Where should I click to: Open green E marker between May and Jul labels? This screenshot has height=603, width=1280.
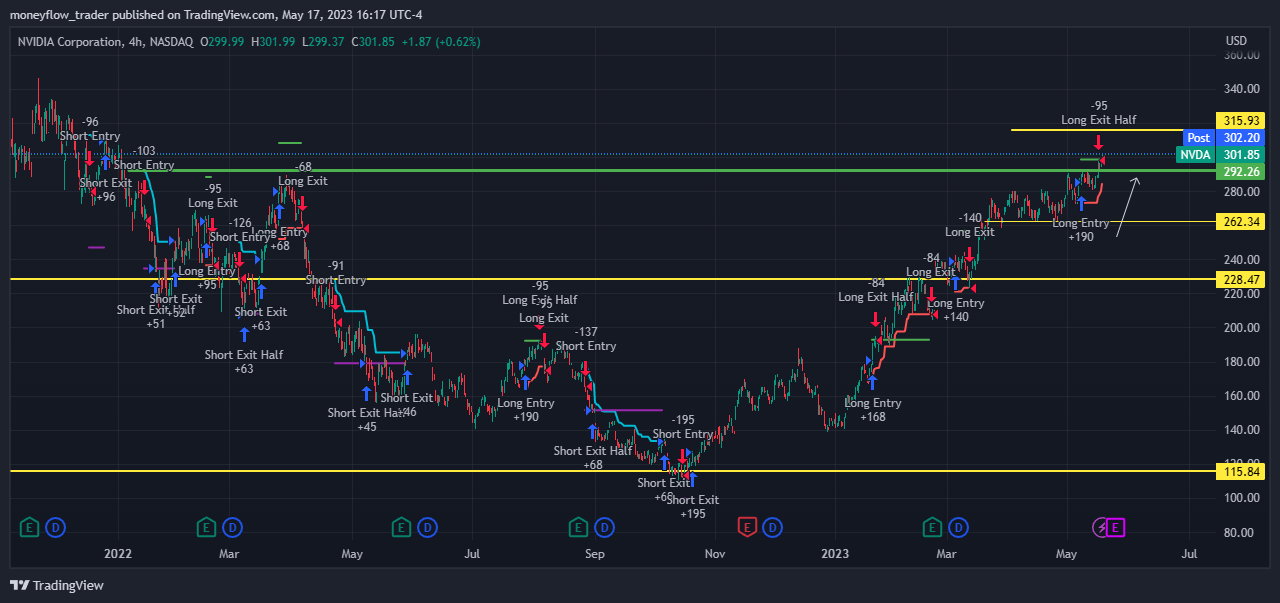coord(401,526)
